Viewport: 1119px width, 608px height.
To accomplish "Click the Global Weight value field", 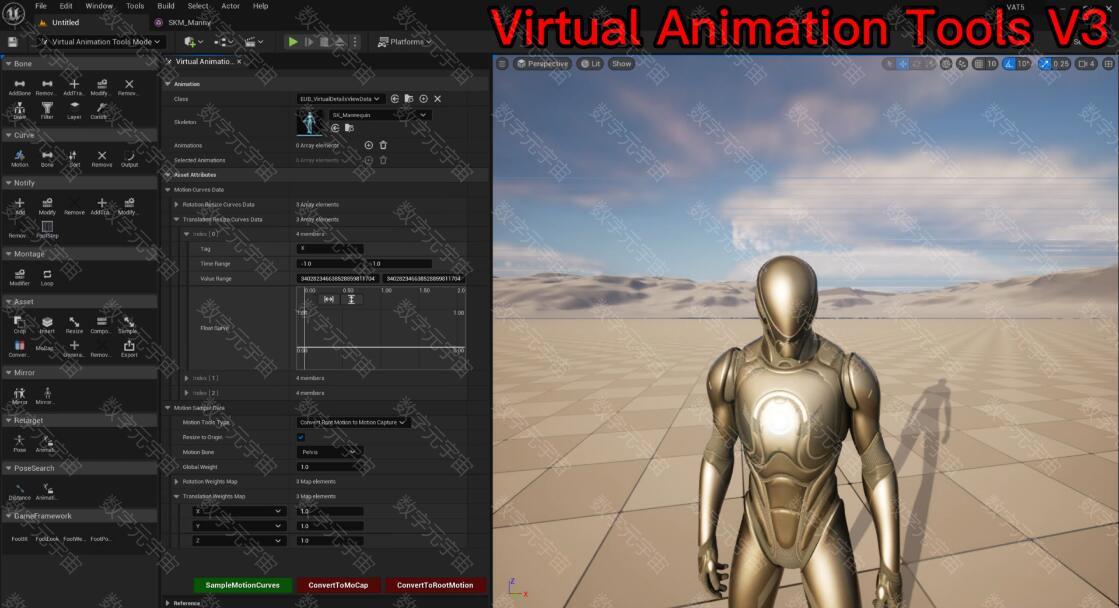I will coord(330,467).
